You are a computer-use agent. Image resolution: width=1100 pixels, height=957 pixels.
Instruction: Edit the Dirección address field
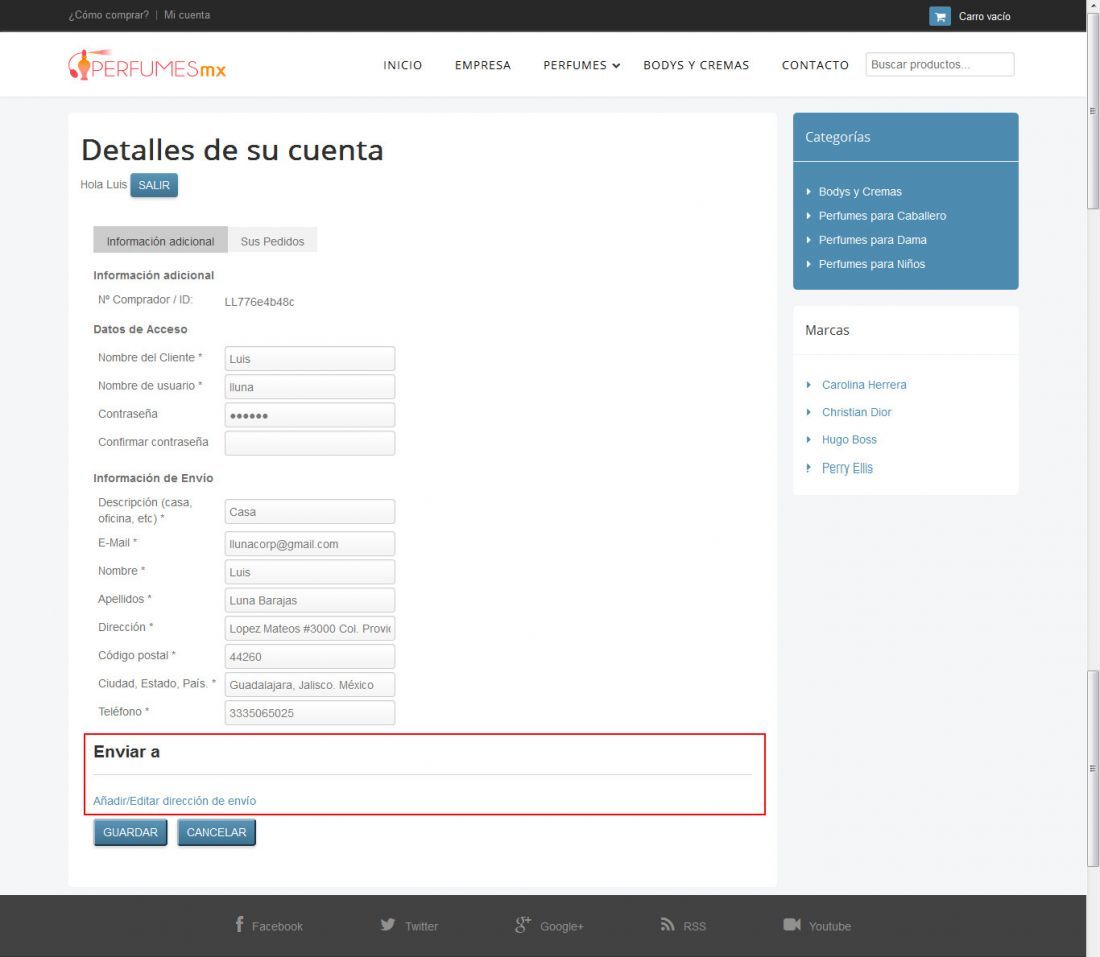click(x=309, y=628)
